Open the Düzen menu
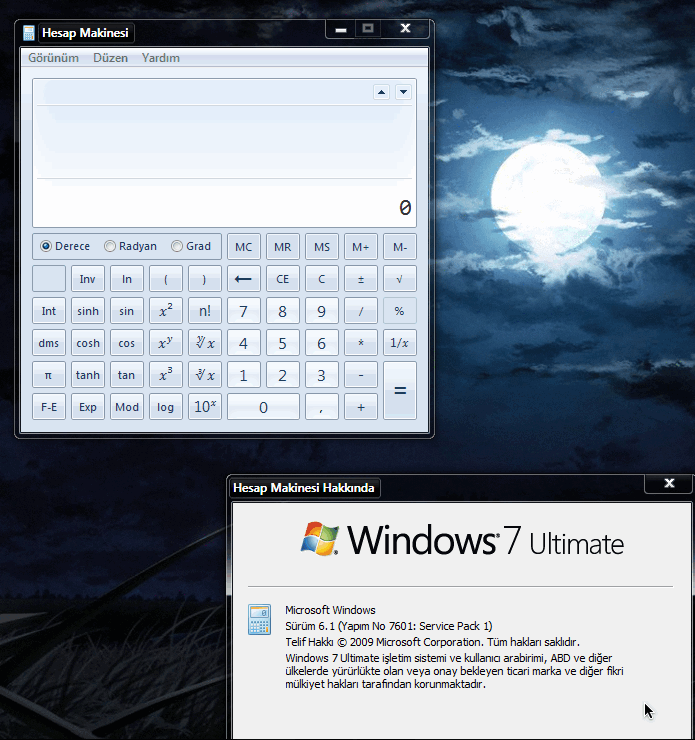The image size is (695, 740). [110, 58]
